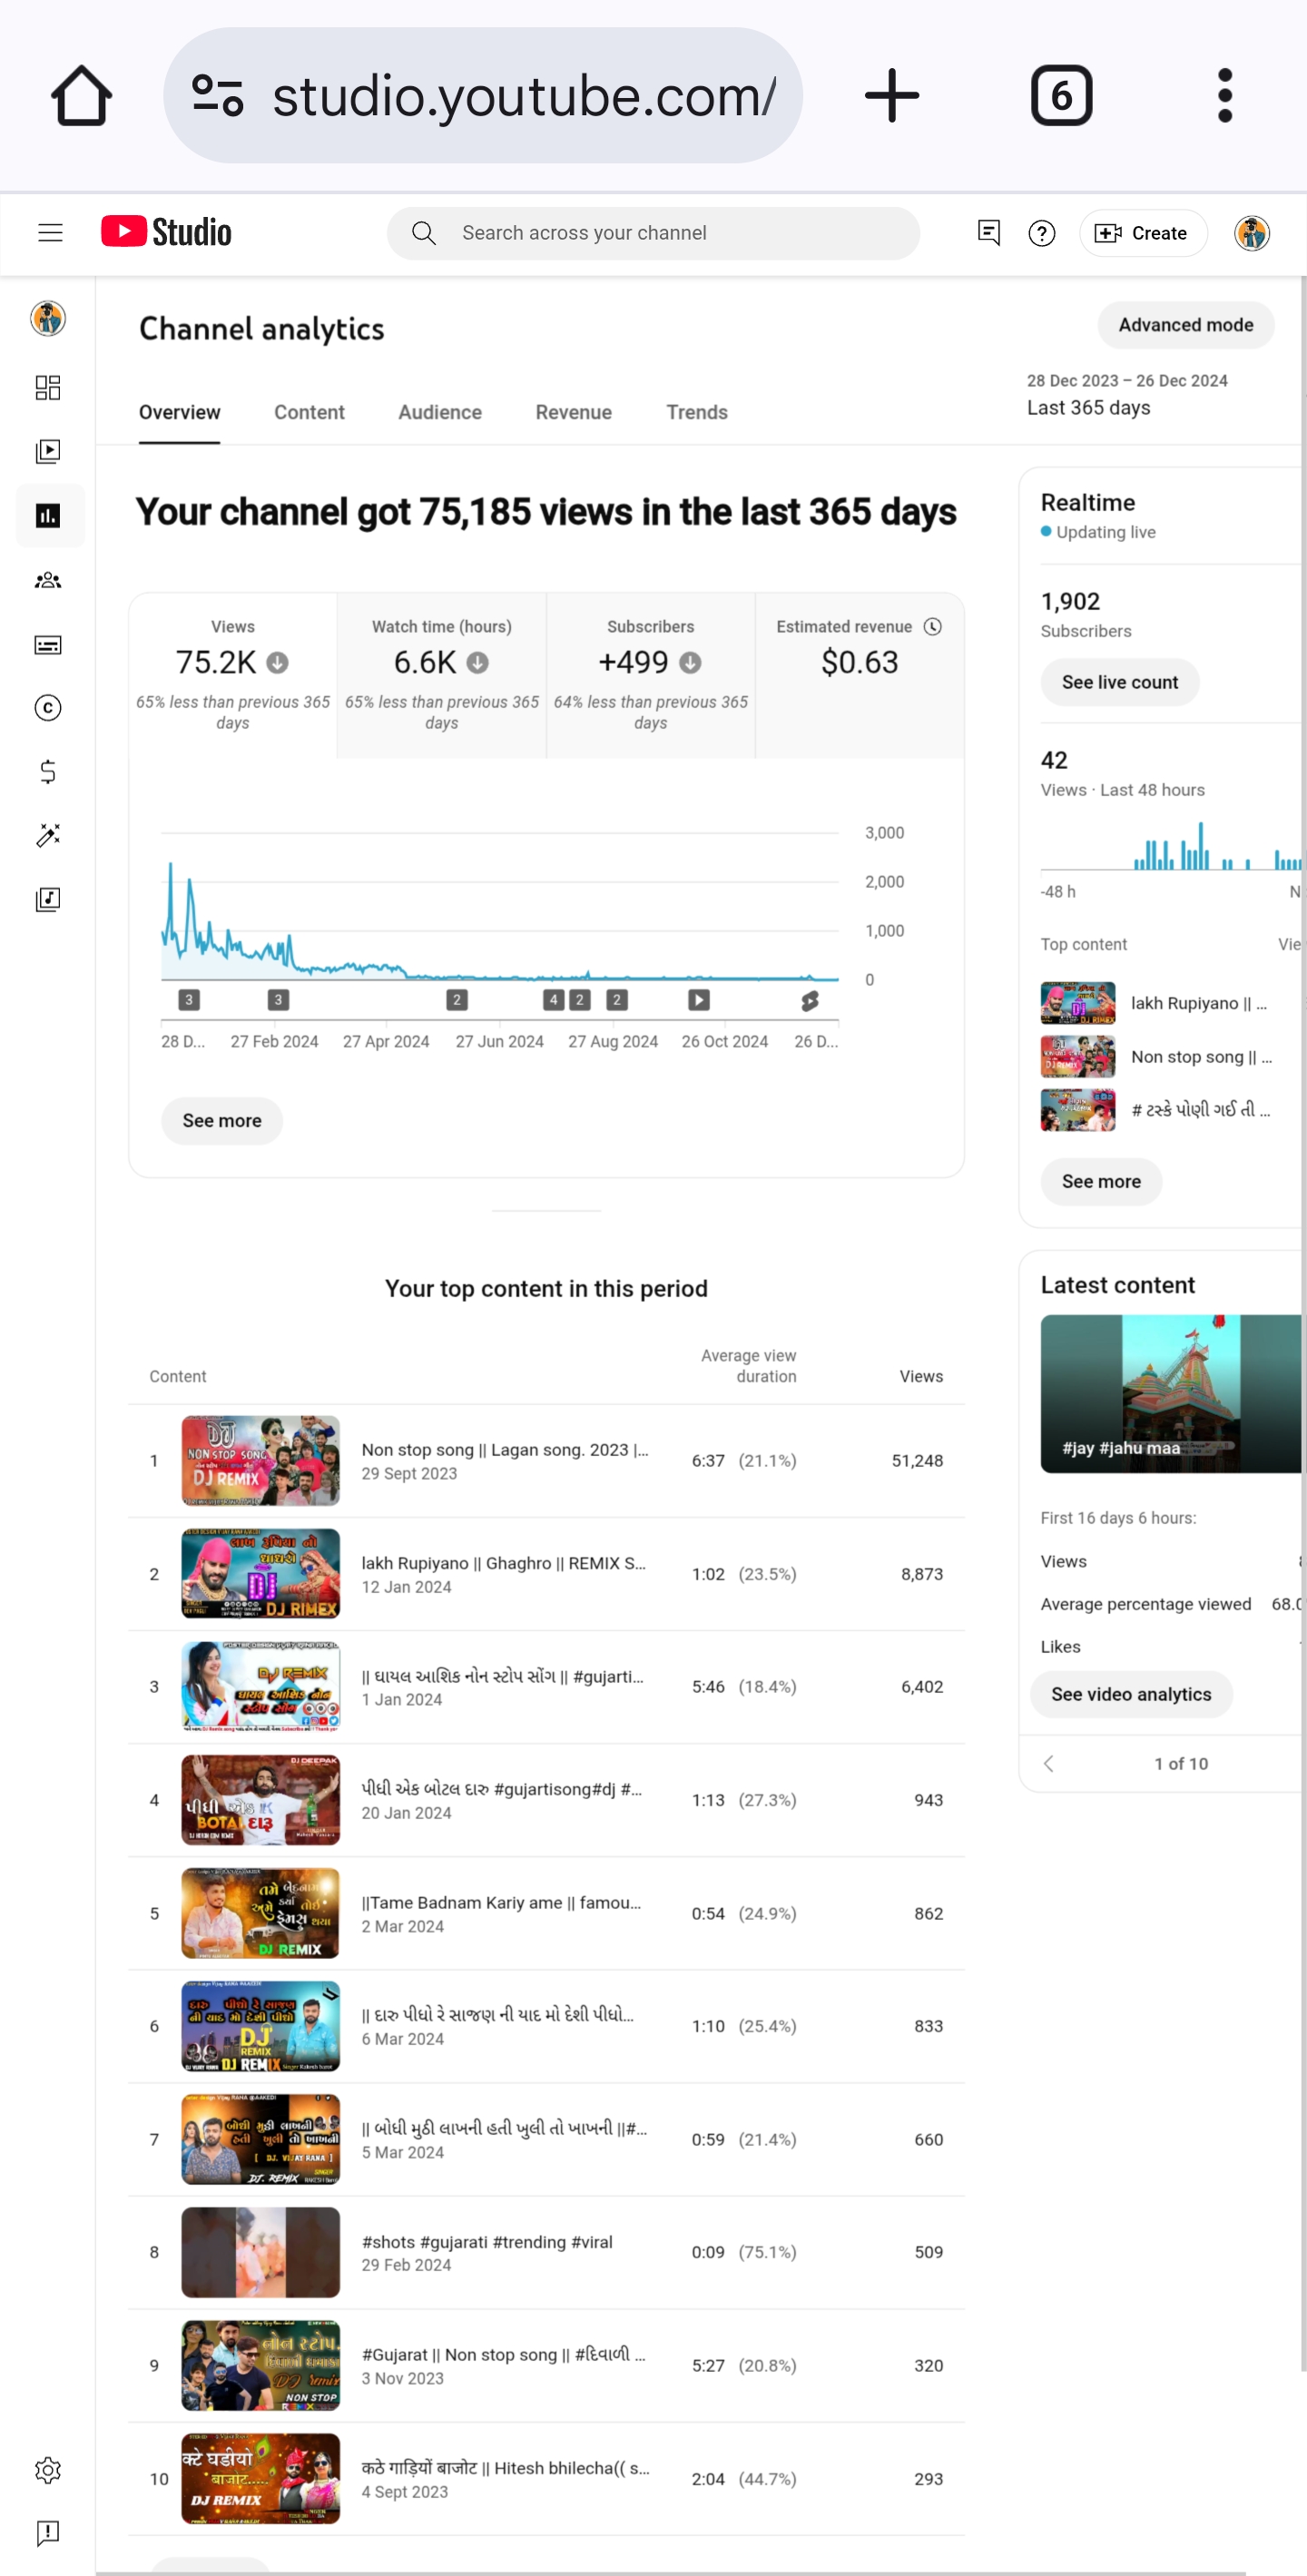Viewport: 1307px width, 2576px height.
Task: Open Customization magic wand icon
Action: [48, 835]
